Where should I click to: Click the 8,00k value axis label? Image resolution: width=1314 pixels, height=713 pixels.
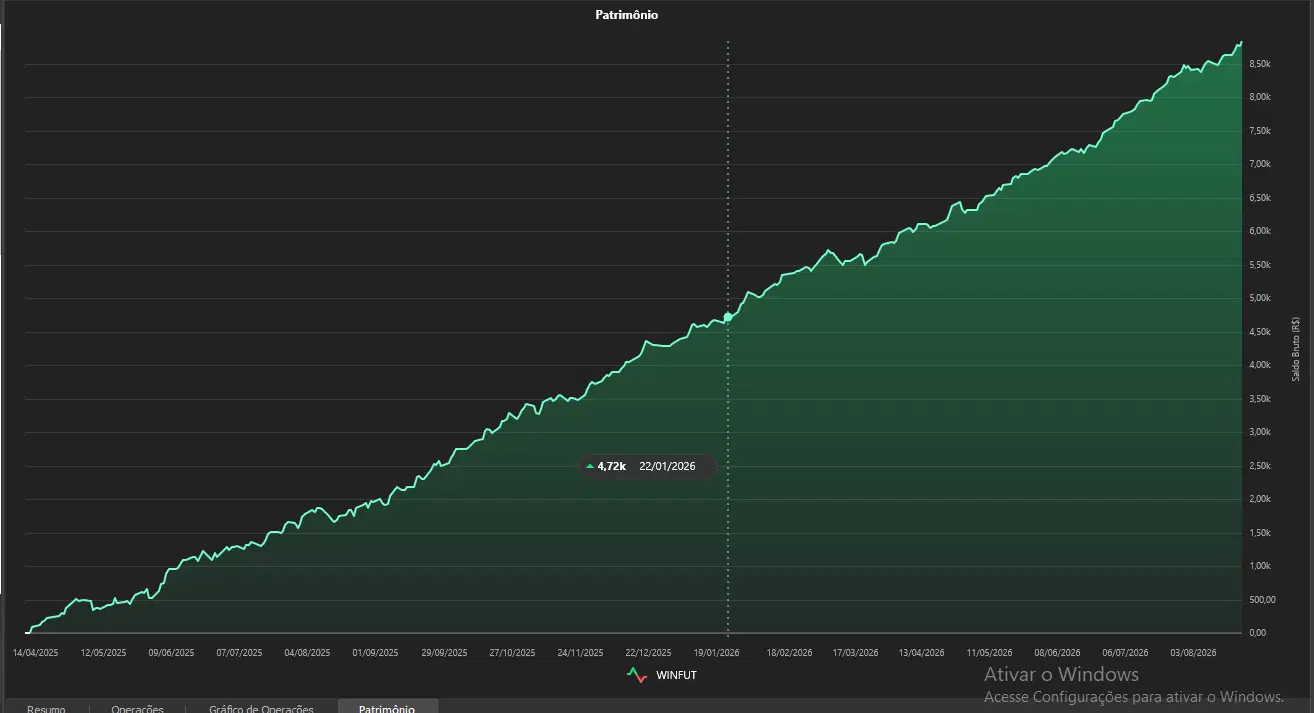(x=1260, y=97)
